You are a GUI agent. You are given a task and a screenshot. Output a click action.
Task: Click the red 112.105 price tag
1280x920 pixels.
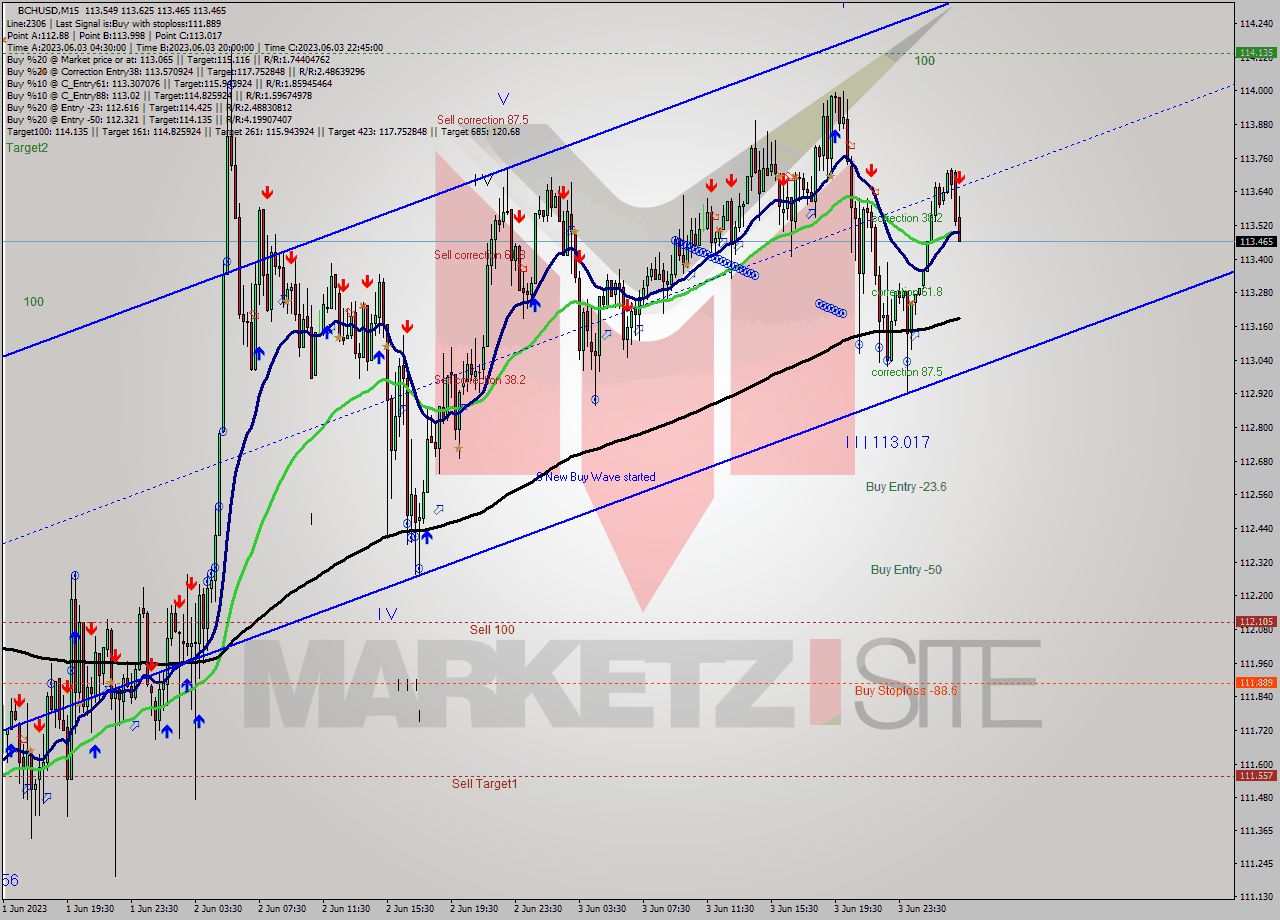point(1255,621)
